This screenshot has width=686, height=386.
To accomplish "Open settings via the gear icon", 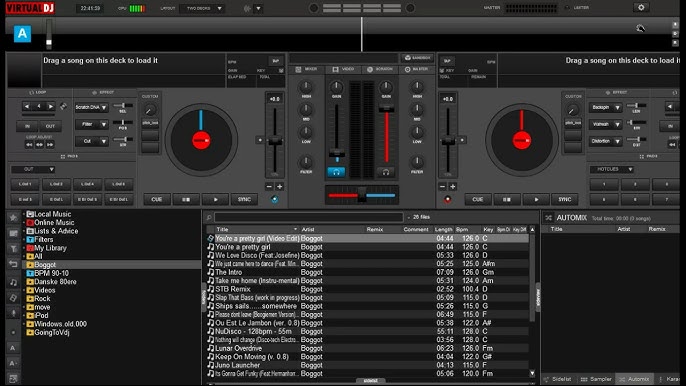I will tap(641, 7).
